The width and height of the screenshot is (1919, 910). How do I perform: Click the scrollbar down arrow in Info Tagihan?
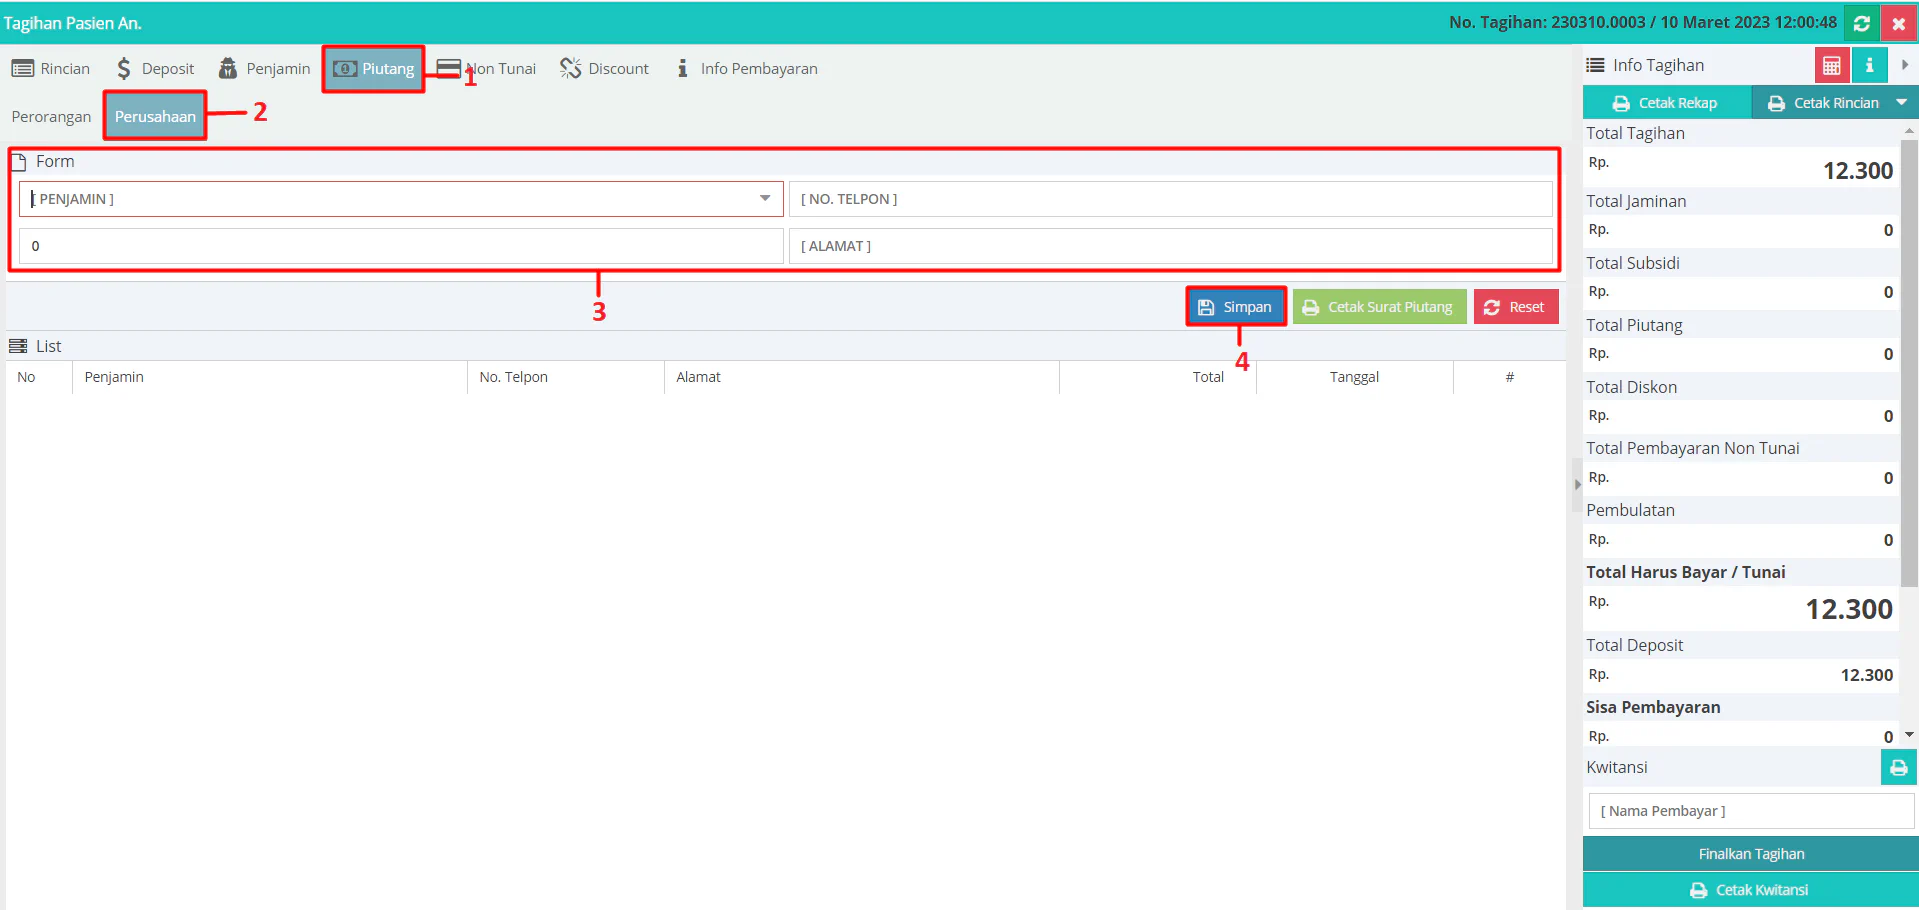[x=1909, y=735]
